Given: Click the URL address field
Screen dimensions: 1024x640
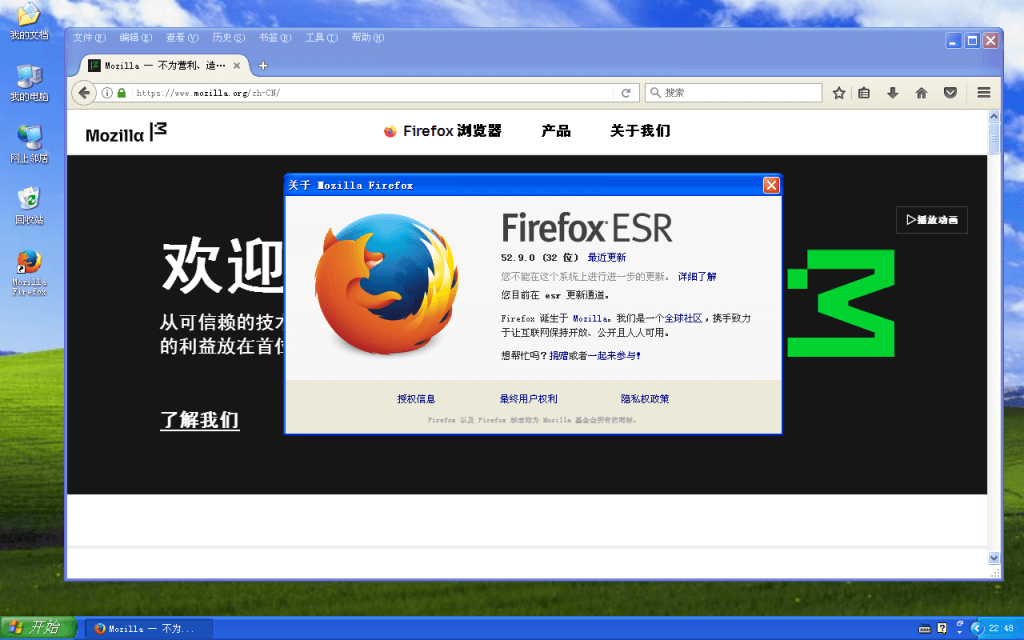Looking at the screenshot, I should coord(372,93).
